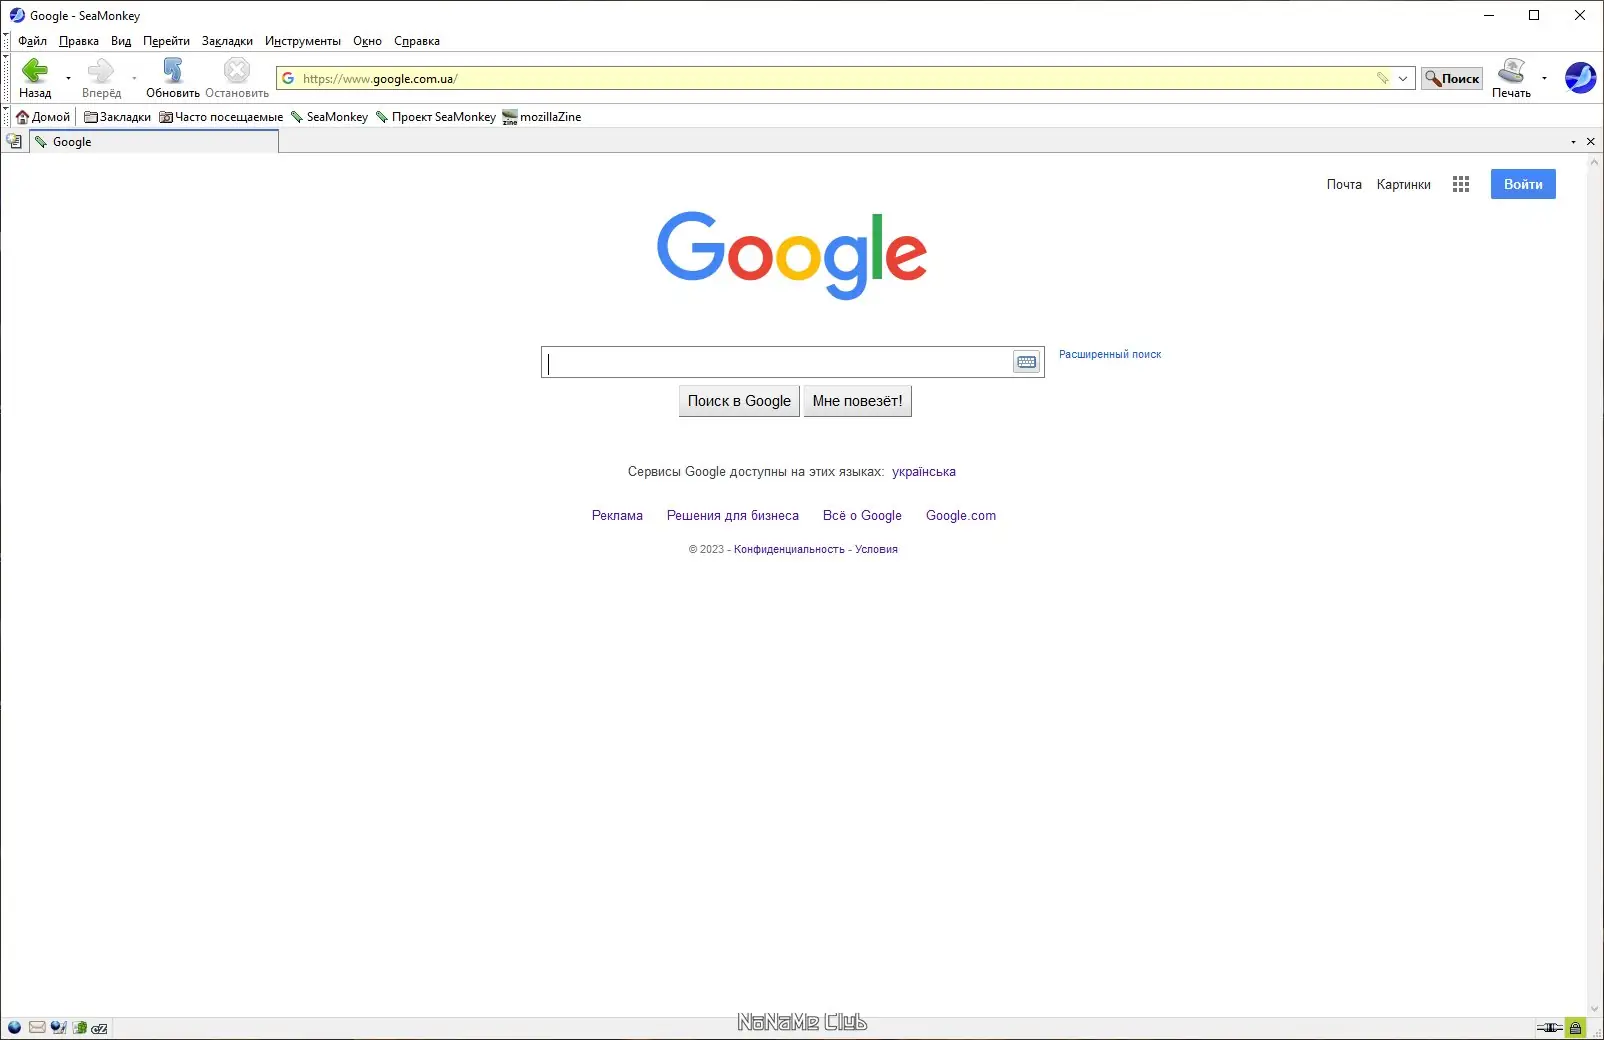1604x1040 pixels.
Task: Collapse the bookmarks toolbar grippy handle
Action: [x=6, y=117]
